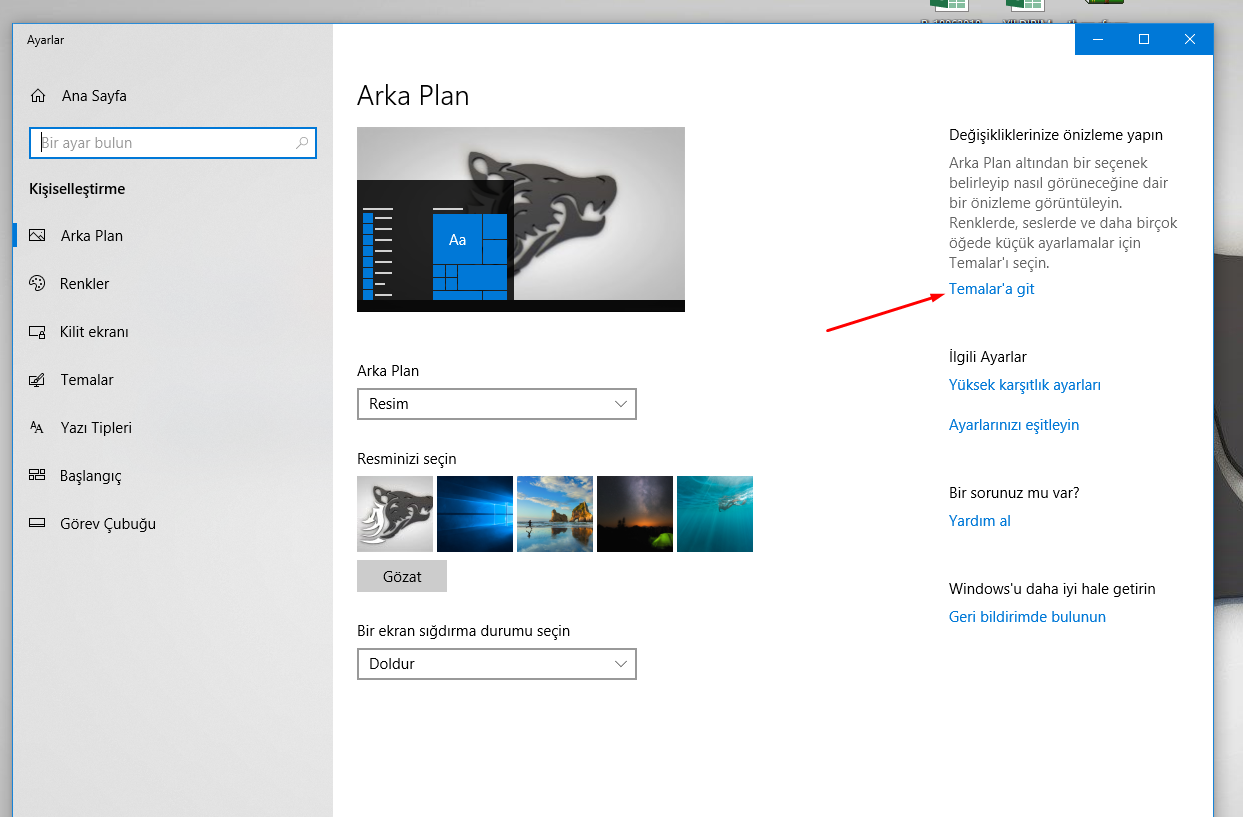
Task: Click 'Ayarlarınızı eşitleyin' link
Action: [1013, 425]
